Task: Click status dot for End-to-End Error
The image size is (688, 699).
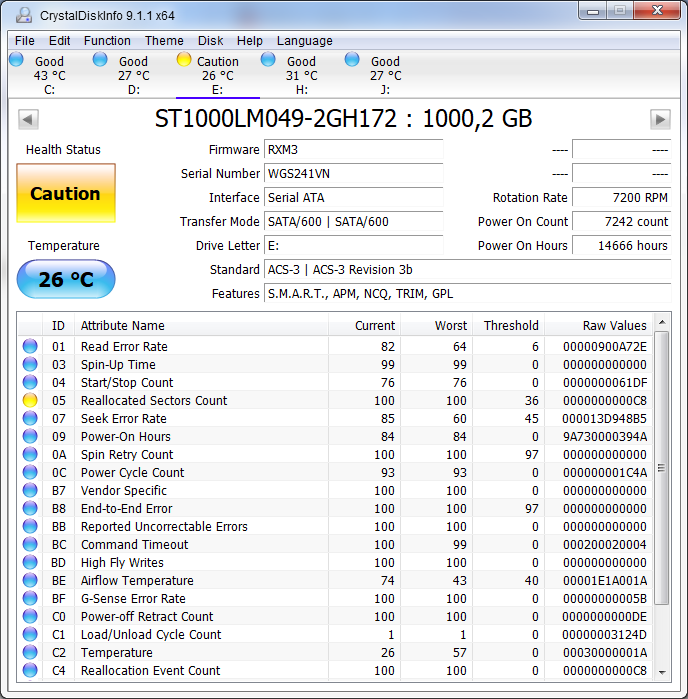Action: [30, 508]
